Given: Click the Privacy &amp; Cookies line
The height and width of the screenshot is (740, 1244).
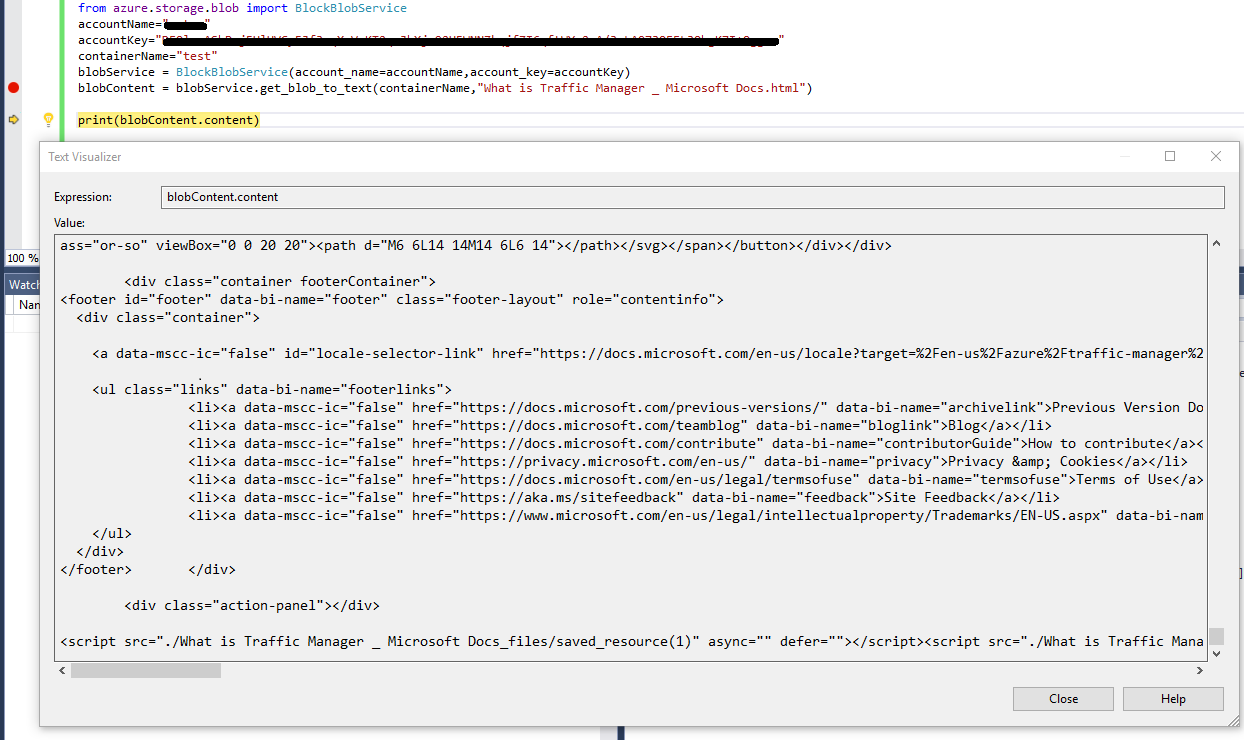Looking at the screenshot, I should point(688,461).
